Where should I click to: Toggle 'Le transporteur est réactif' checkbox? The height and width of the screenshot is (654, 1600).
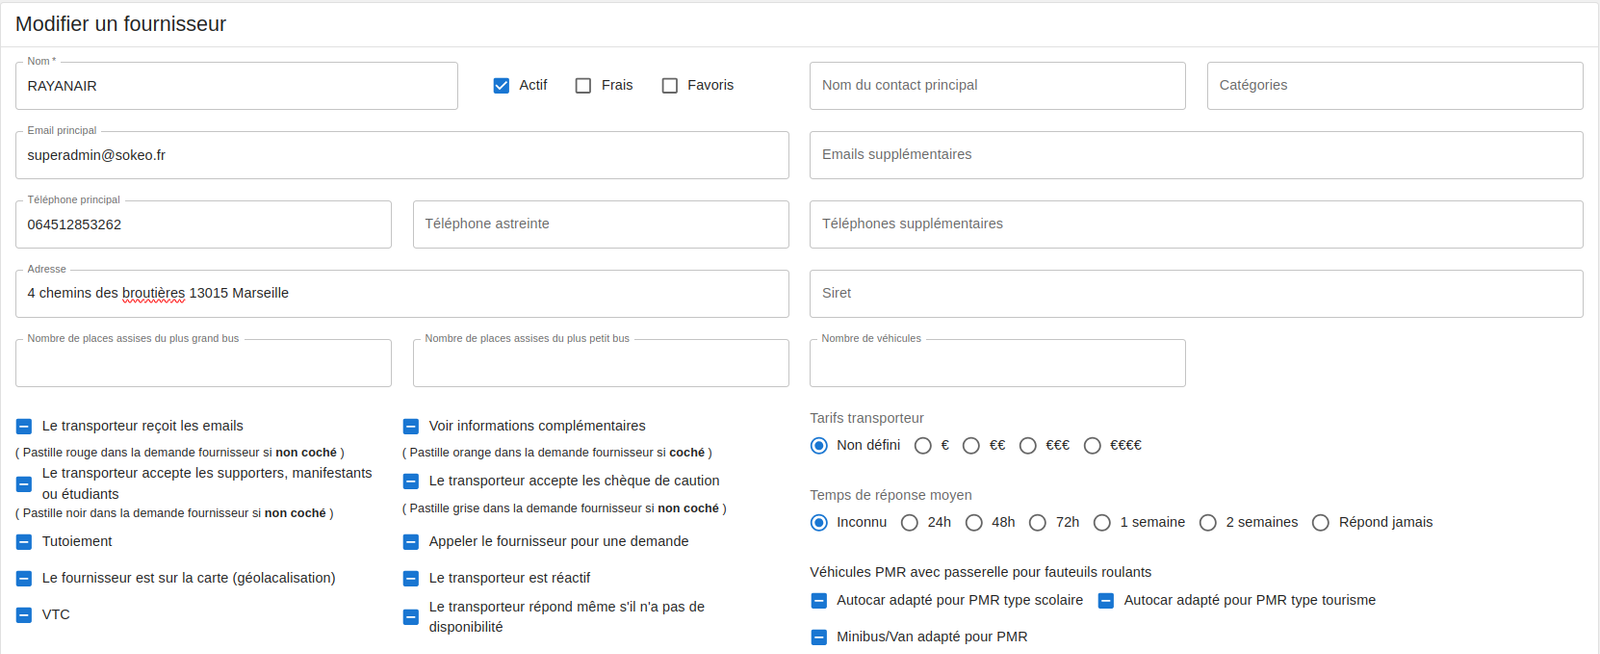pyautogui.click(x=411, y=579)
